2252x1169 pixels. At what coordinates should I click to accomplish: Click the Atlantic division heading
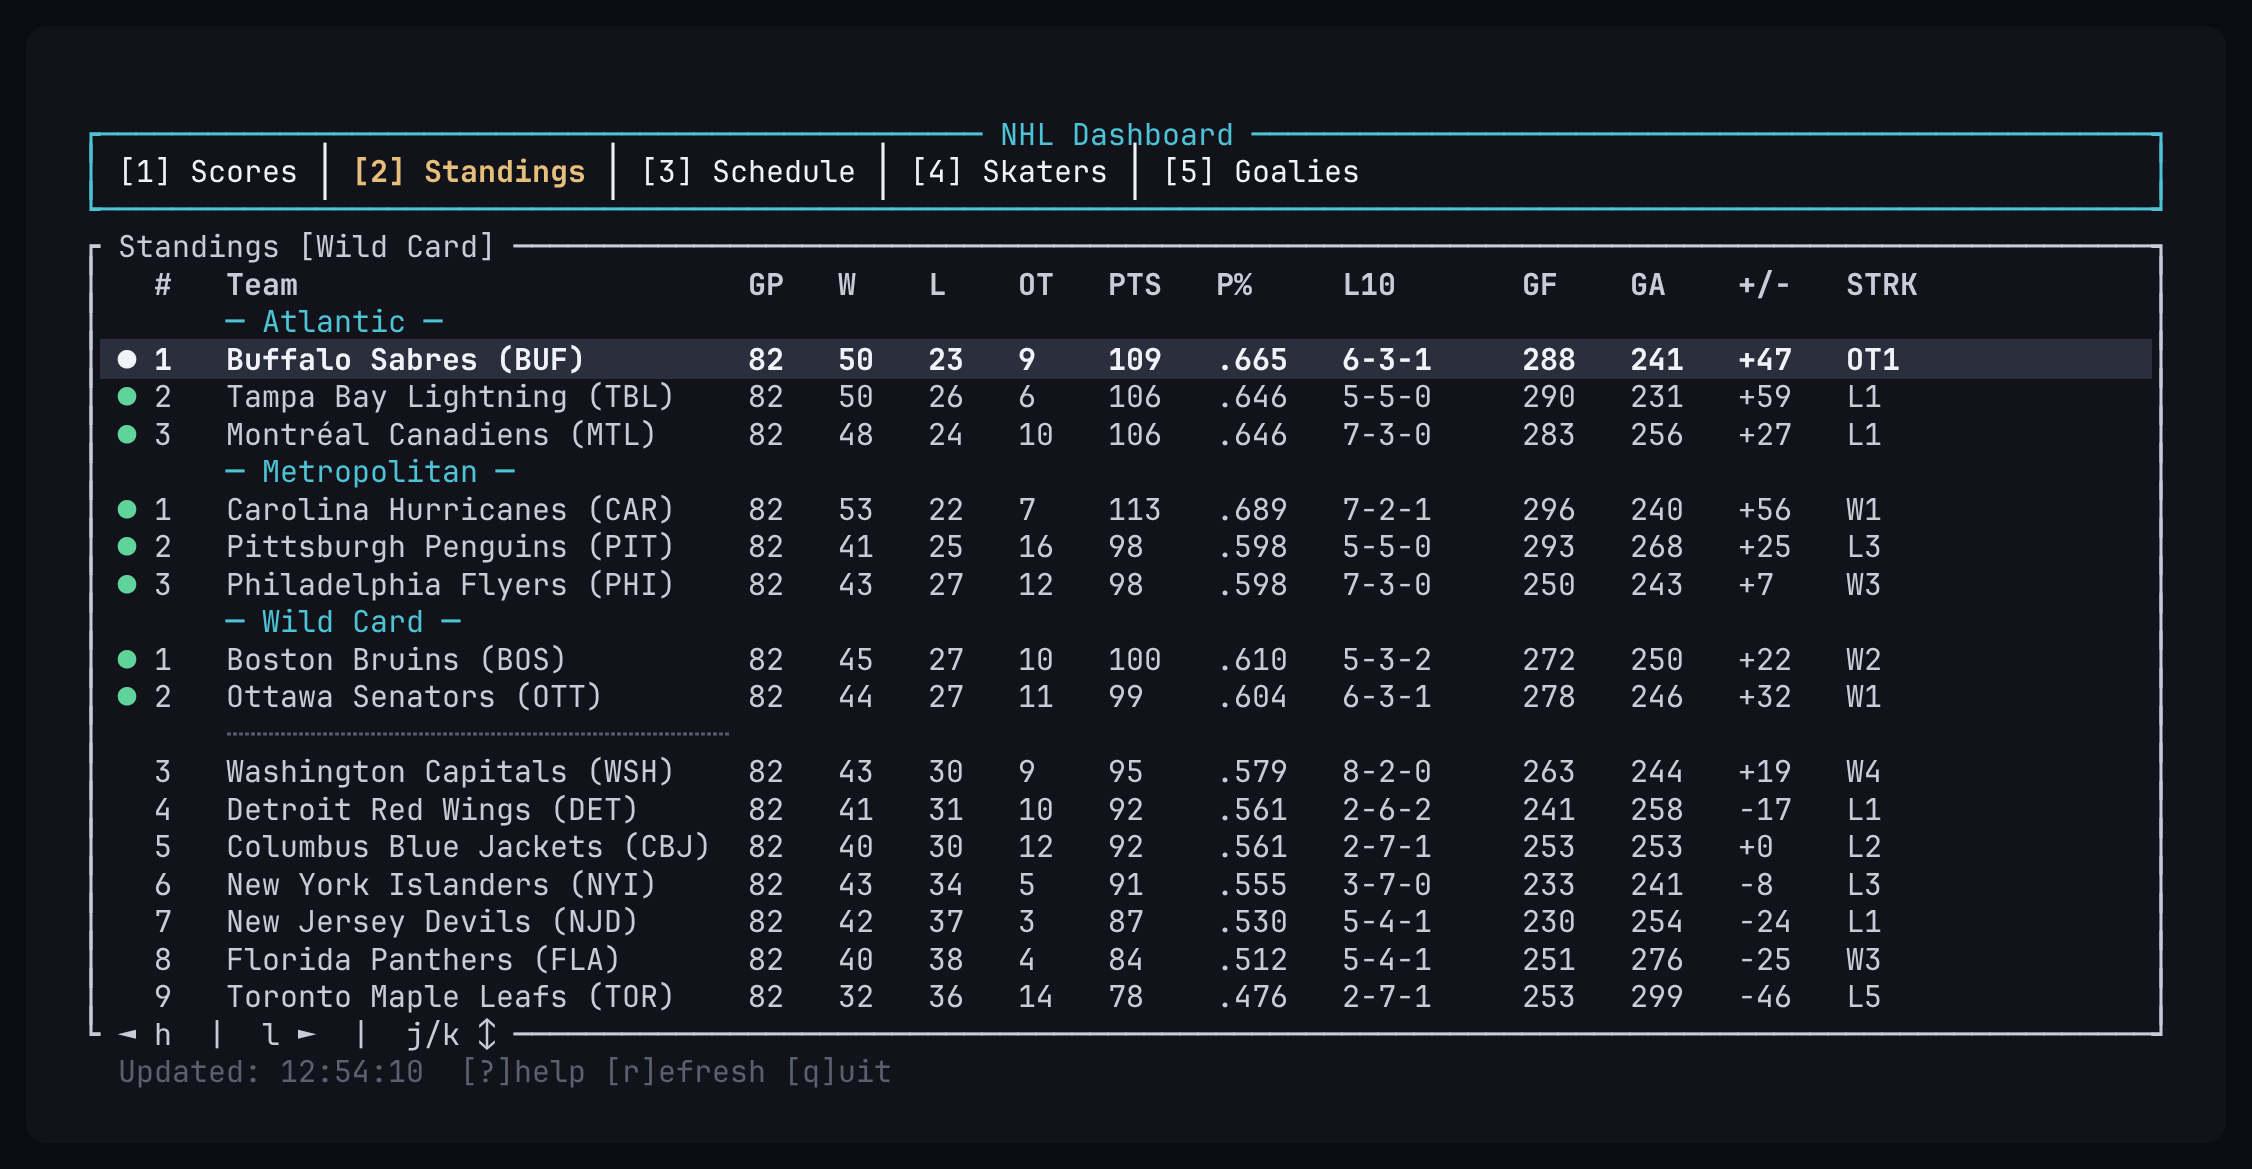334,322
